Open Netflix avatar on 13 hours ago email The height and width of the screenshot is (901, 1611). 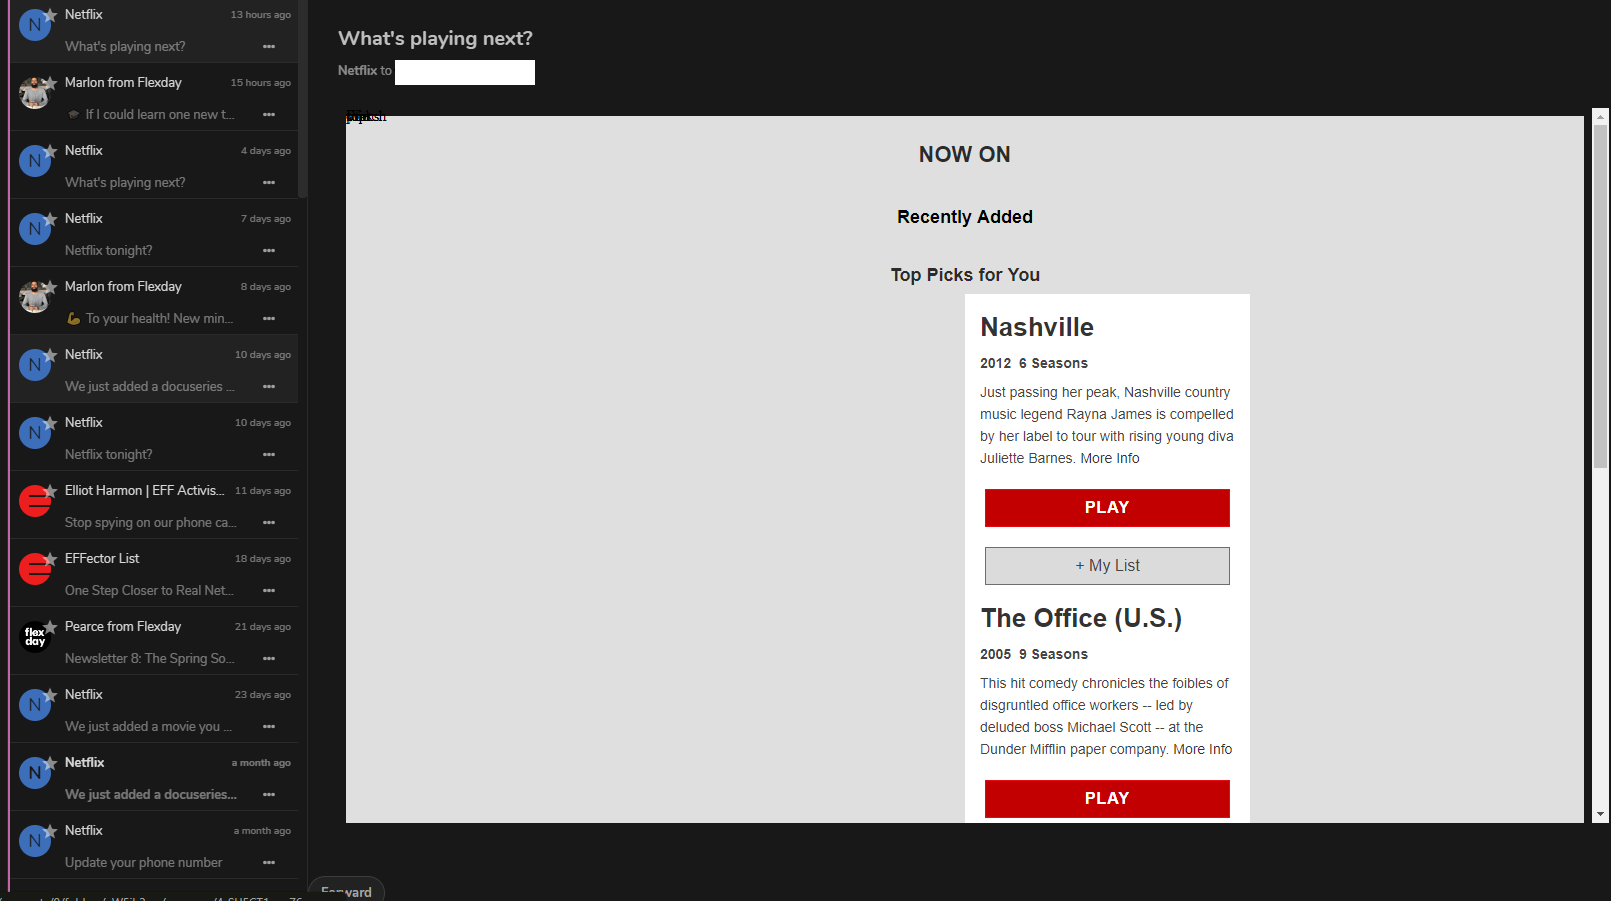click(x=35, y=25)
